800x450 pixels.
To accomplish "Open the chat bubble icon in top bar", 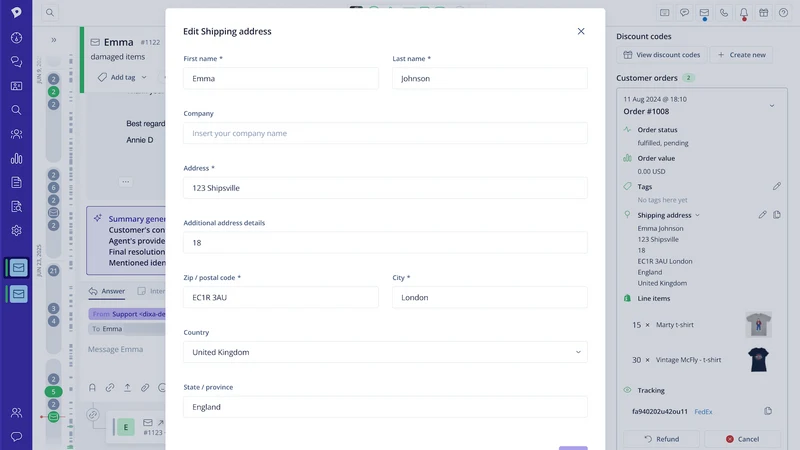I will coord(684,13).
